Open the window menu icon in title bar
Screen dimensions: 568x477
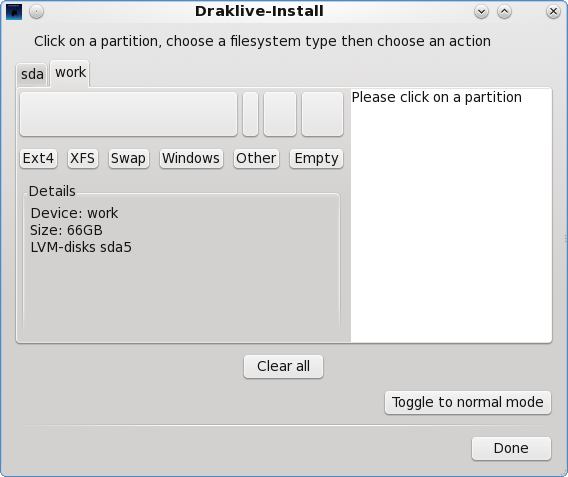(x=14, y=12)
